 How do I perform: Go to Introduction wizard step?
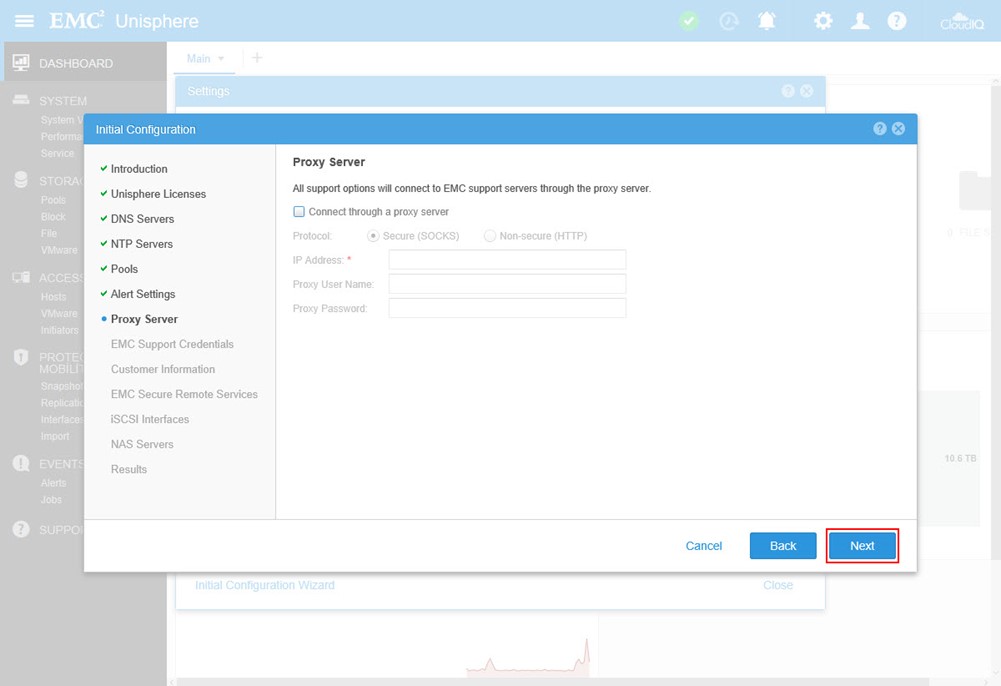[x=139, y=168]
